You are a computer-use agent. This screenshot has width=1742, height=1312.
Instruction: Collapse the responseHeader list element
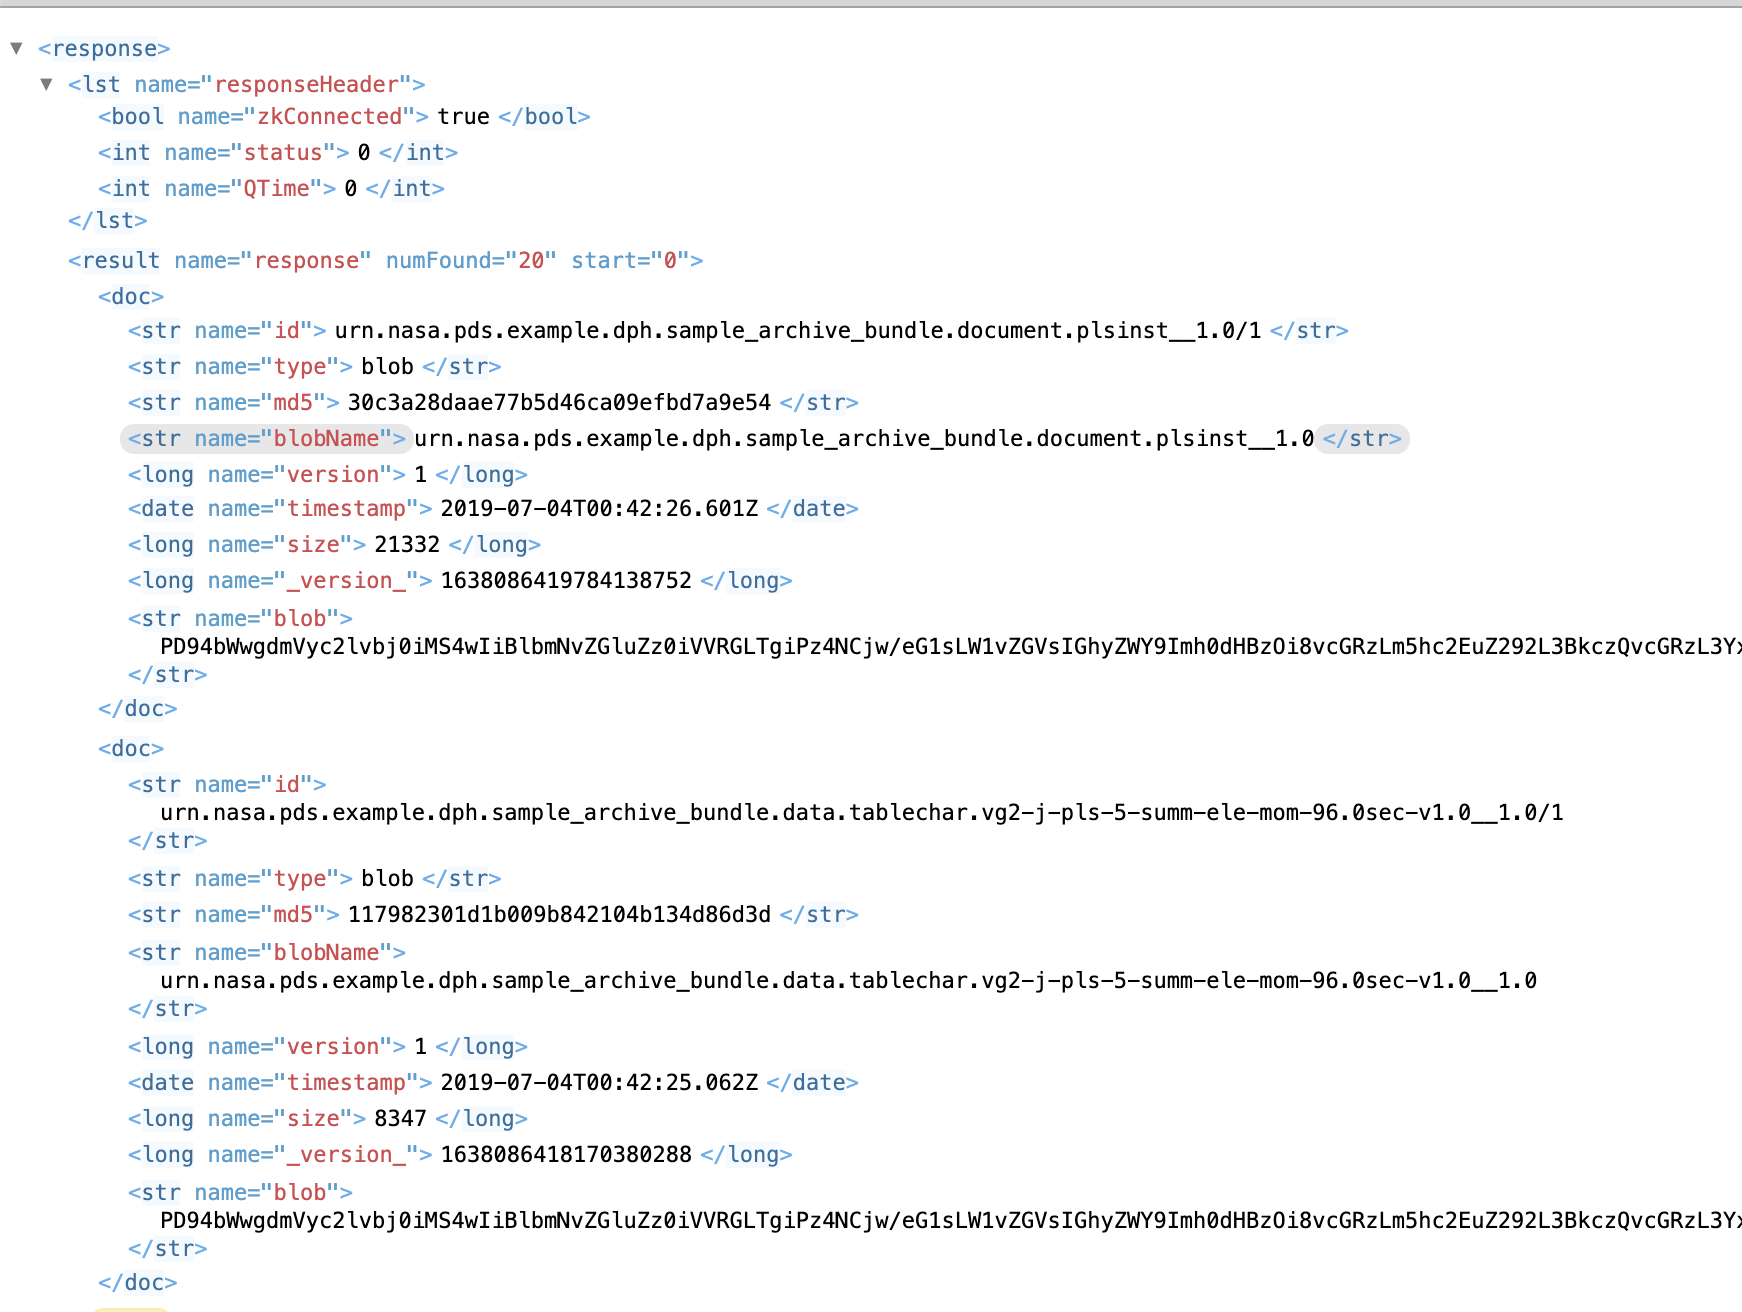(45, 84)
